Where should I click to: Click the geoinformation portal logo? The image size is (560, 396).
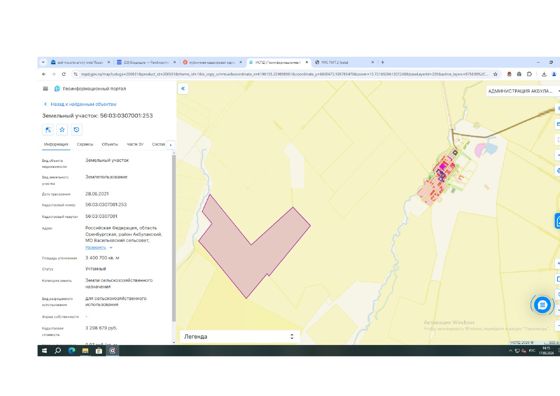57,89
